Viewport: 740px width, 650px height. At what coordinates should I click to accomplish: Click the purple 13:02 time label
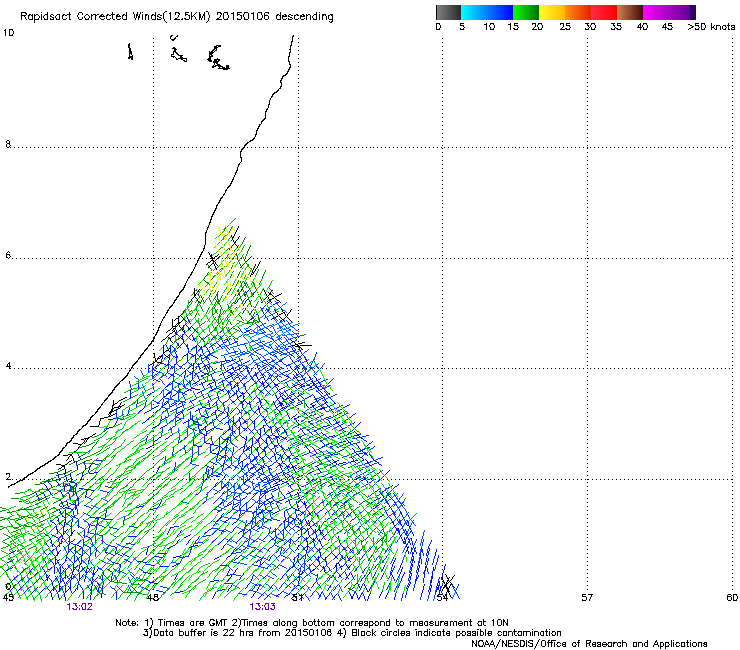click(79, 607)
